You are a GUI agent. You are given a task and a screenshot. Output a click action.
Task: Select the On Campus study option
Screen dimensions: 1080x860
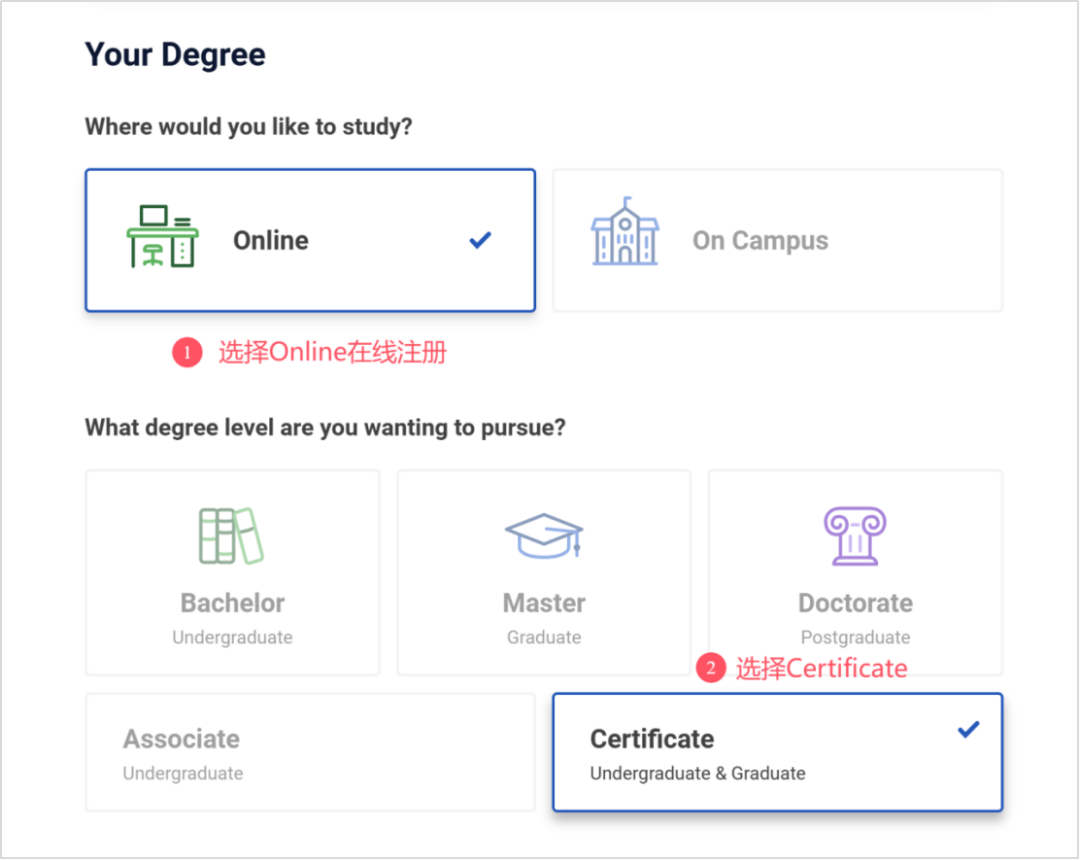(777, 241)
